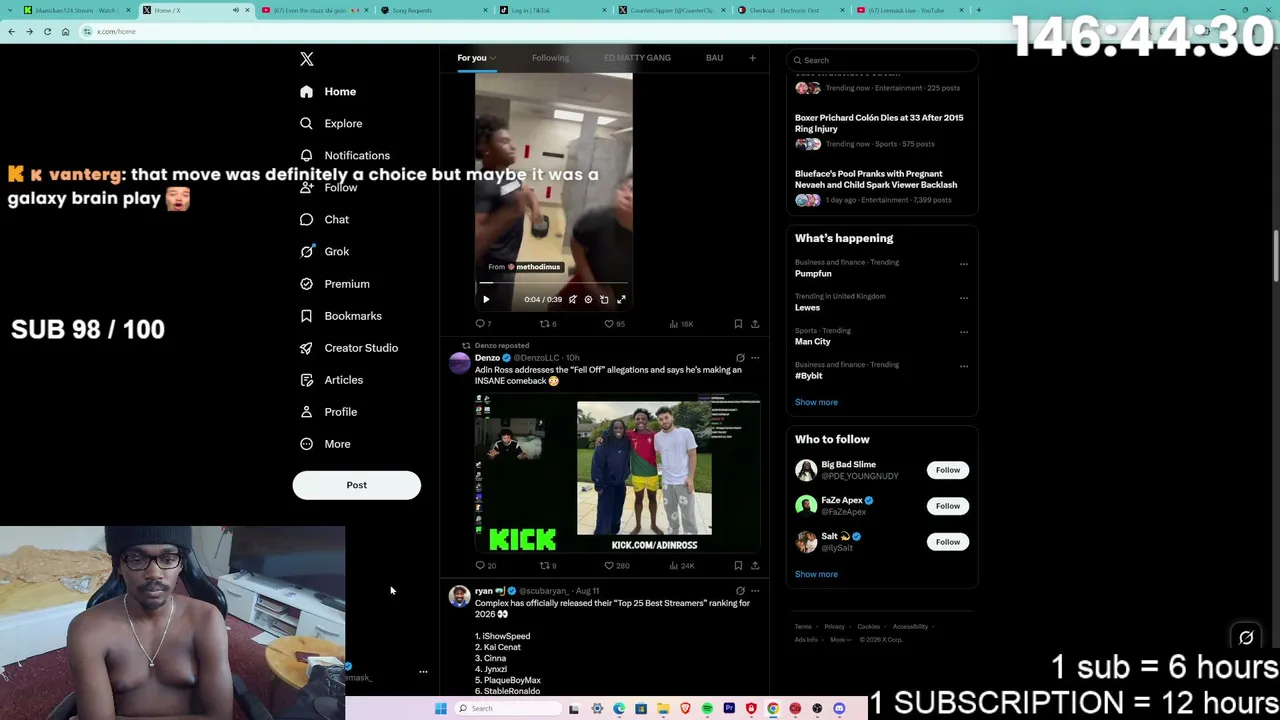
Task: Bookmark Denzo's Adin Ross post
Action: [738, 566]
